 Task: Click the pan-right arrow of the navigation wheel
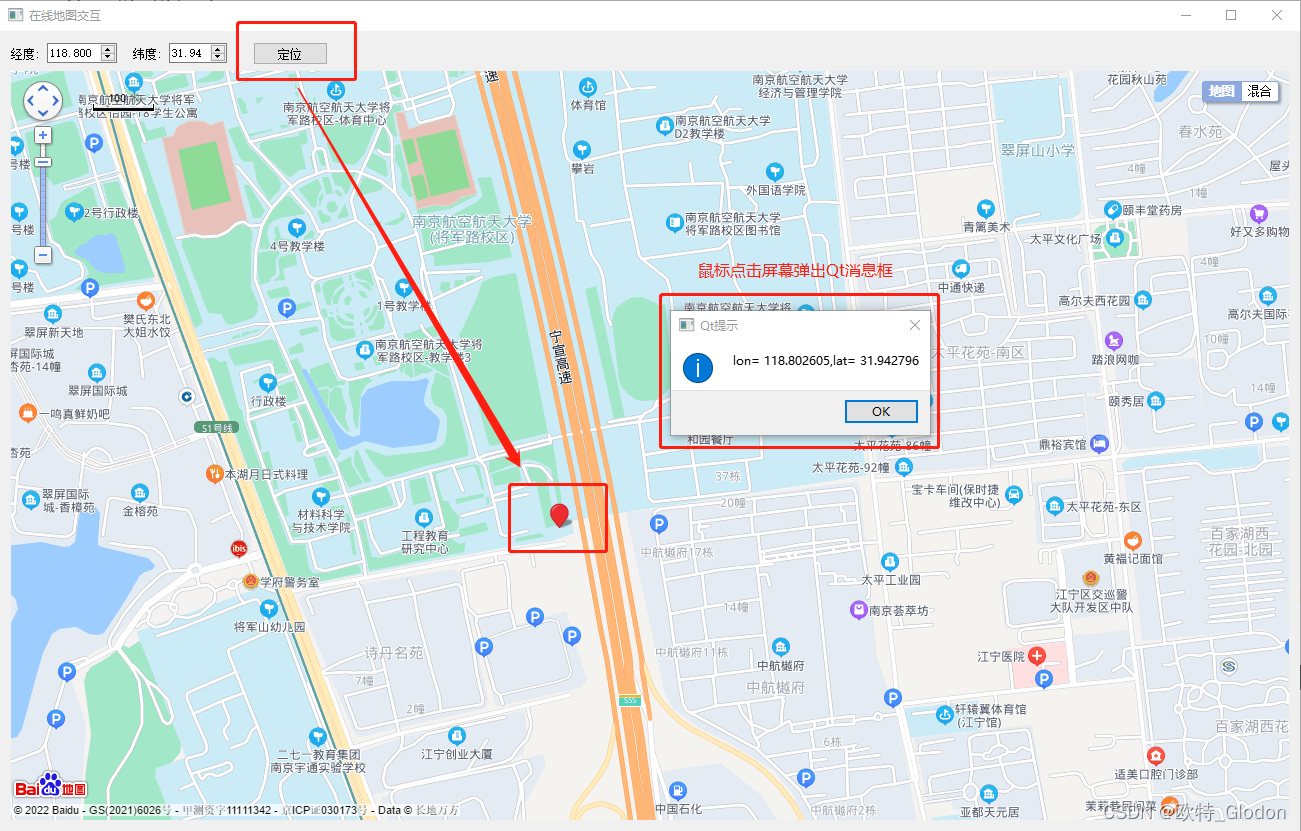[x=56, y=100]
